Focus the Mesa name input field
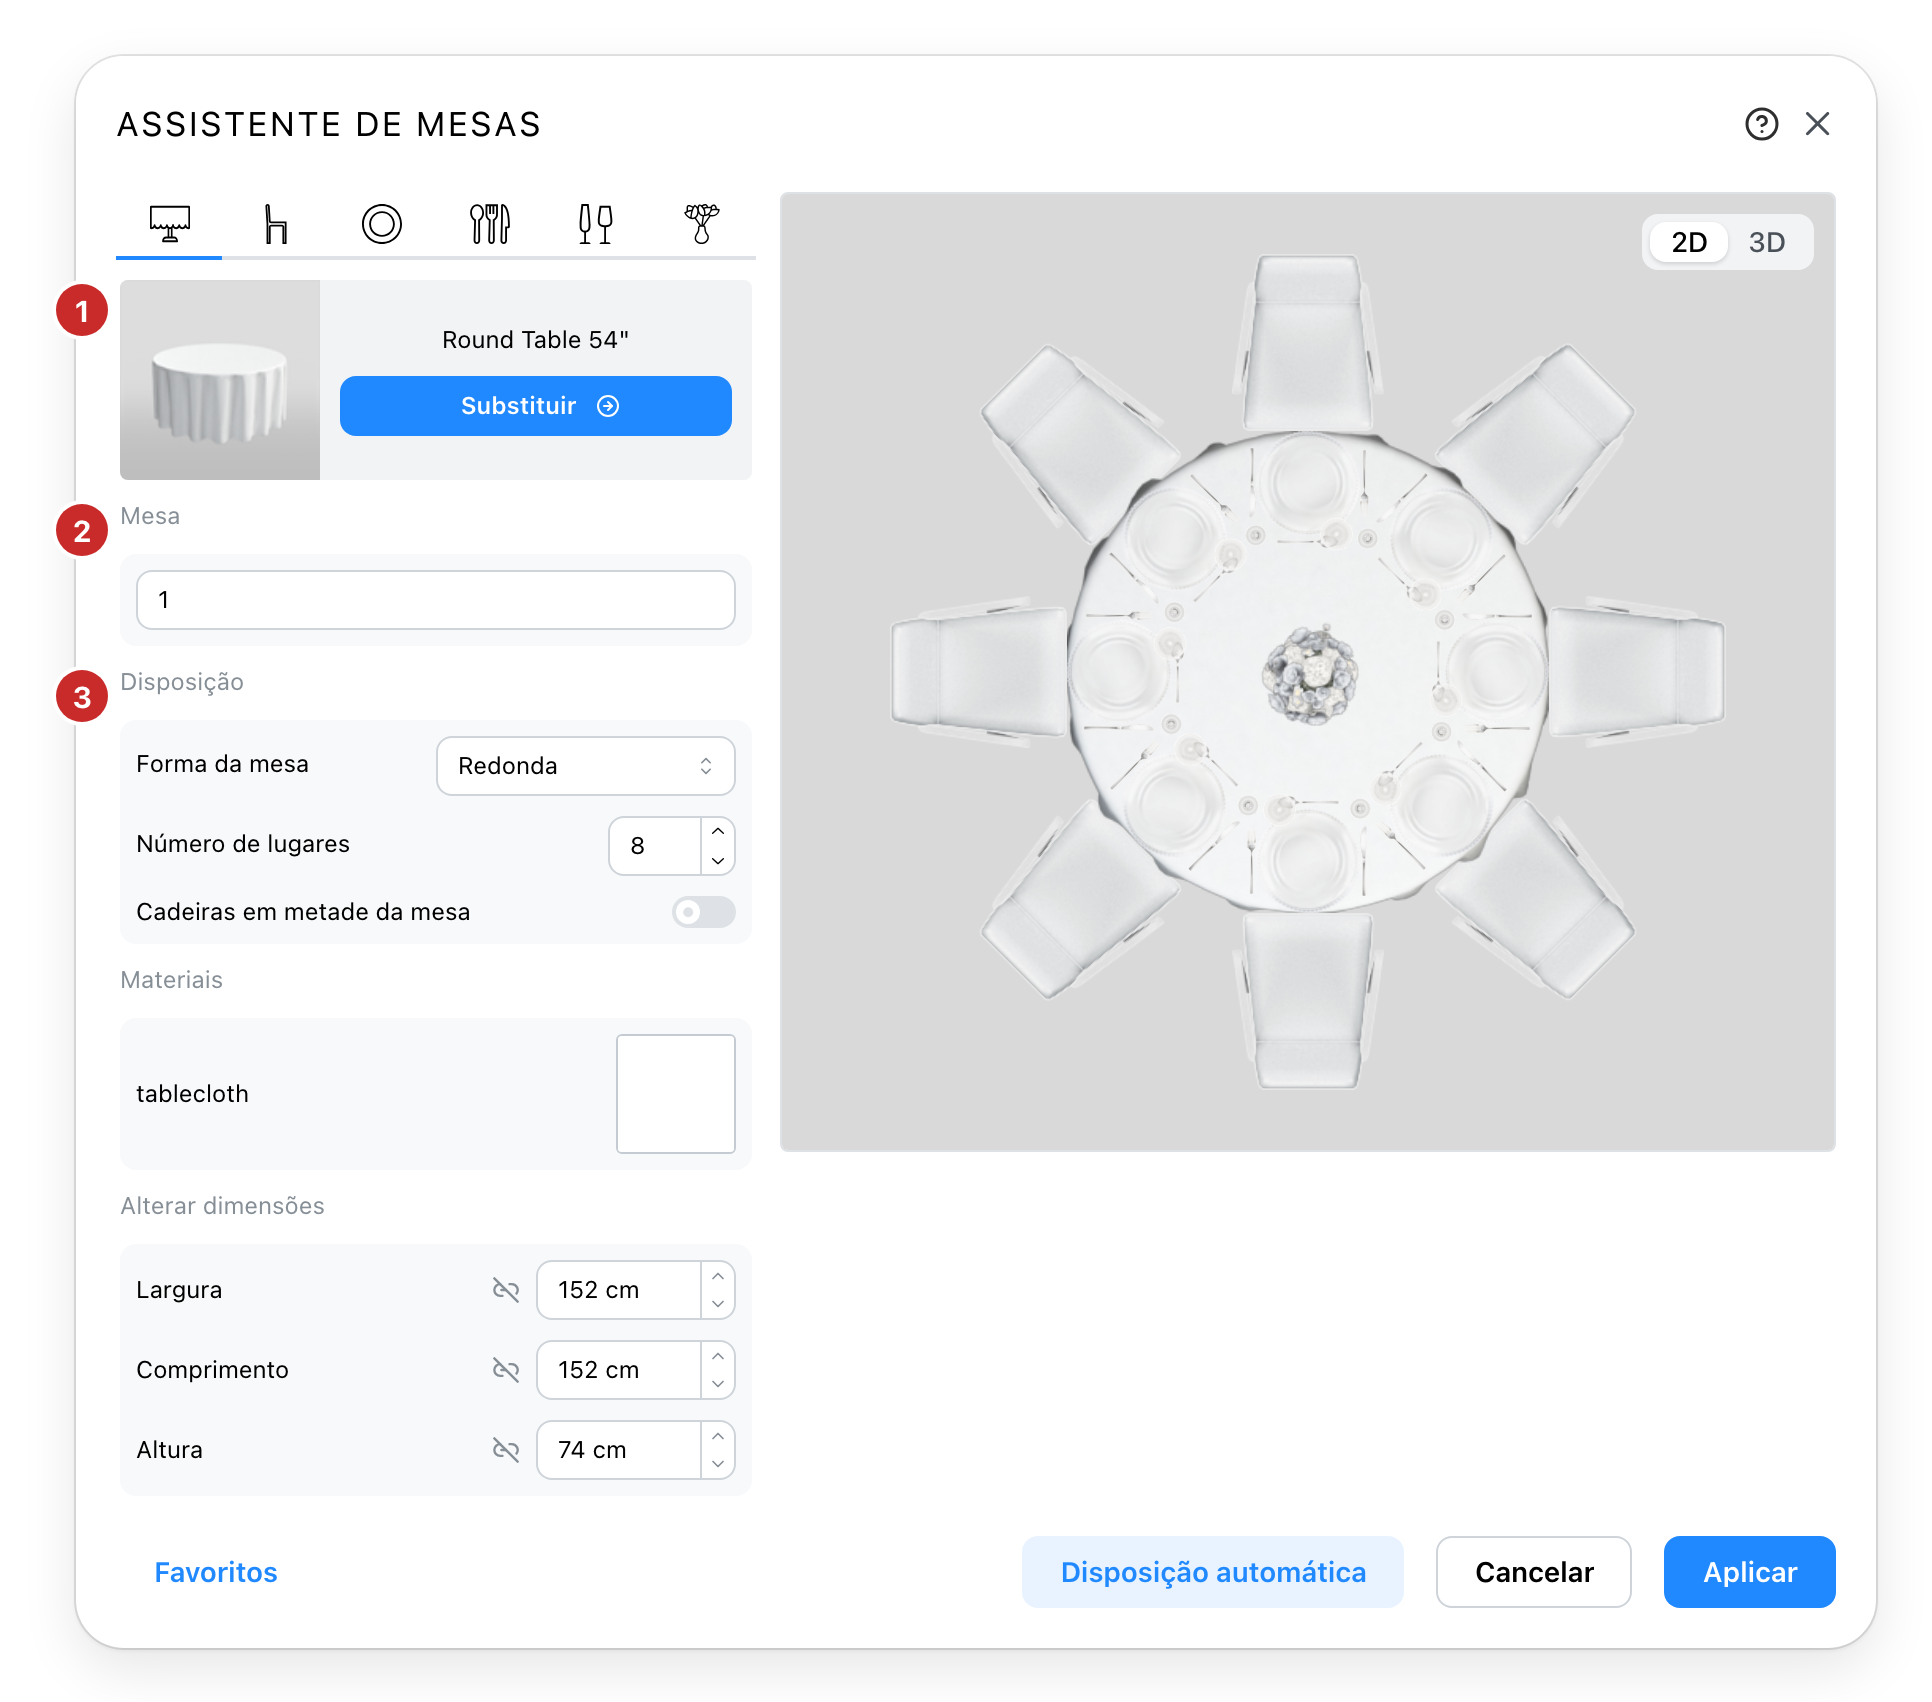The image size is (1932, 1702). (x=436, y=600)
